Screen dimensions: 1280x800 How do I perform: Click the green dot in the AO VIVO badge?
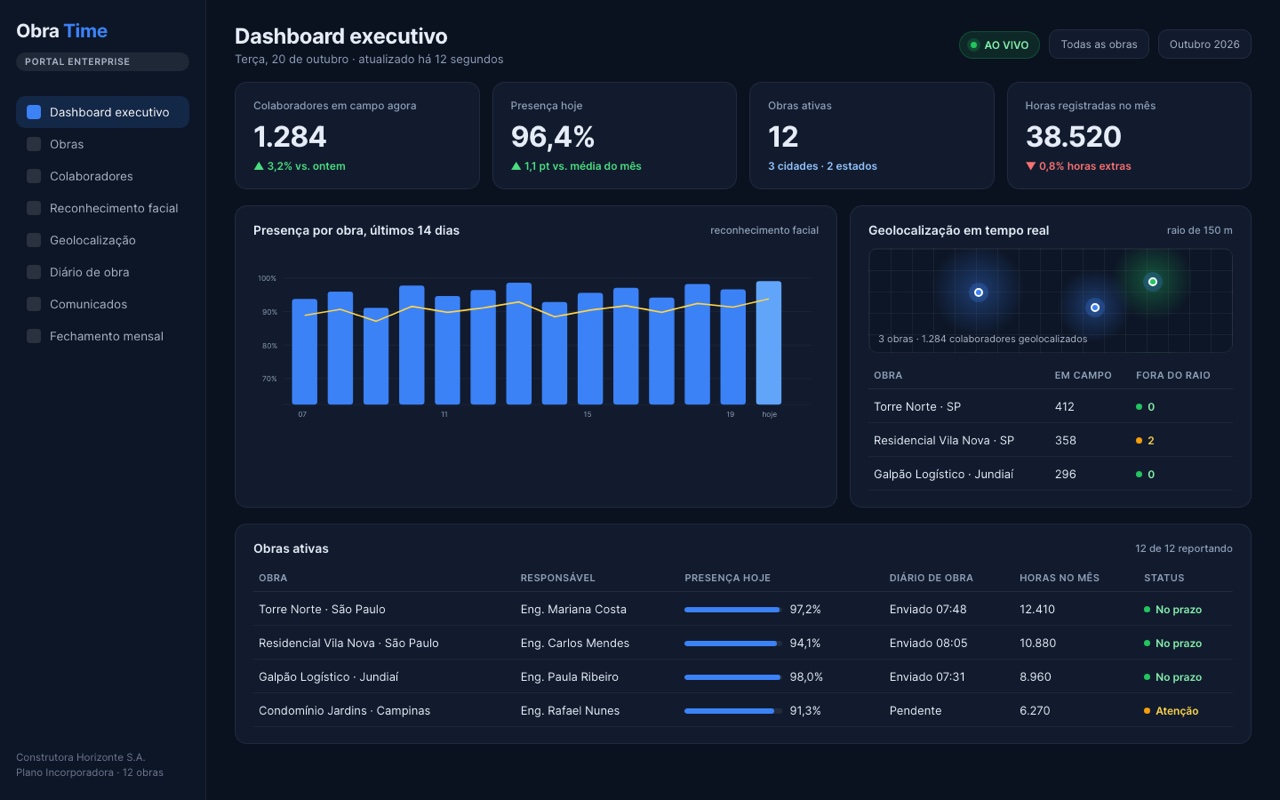click(x=973, y=45)
